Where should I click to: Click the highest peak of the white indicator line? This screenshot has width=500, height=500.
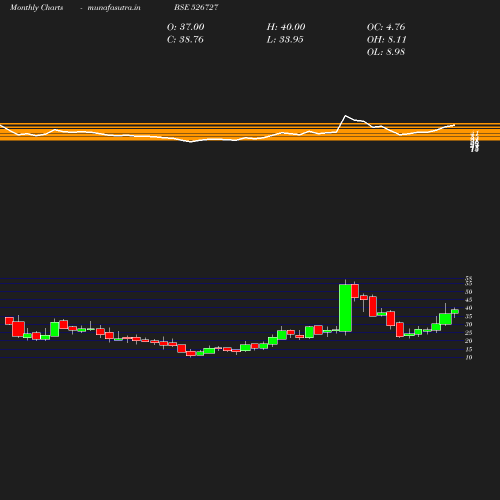(x=345, y=116)
